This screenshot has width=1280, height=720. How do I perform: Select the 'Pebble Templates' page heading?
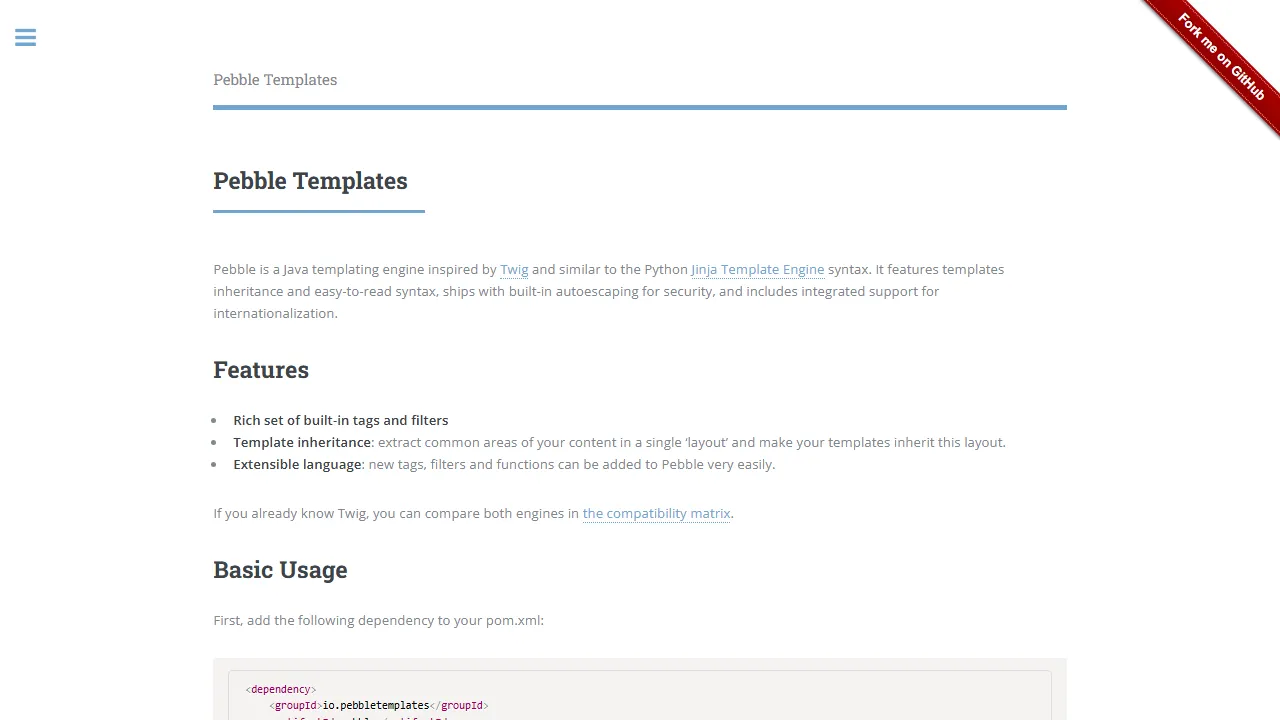[310, 181]
